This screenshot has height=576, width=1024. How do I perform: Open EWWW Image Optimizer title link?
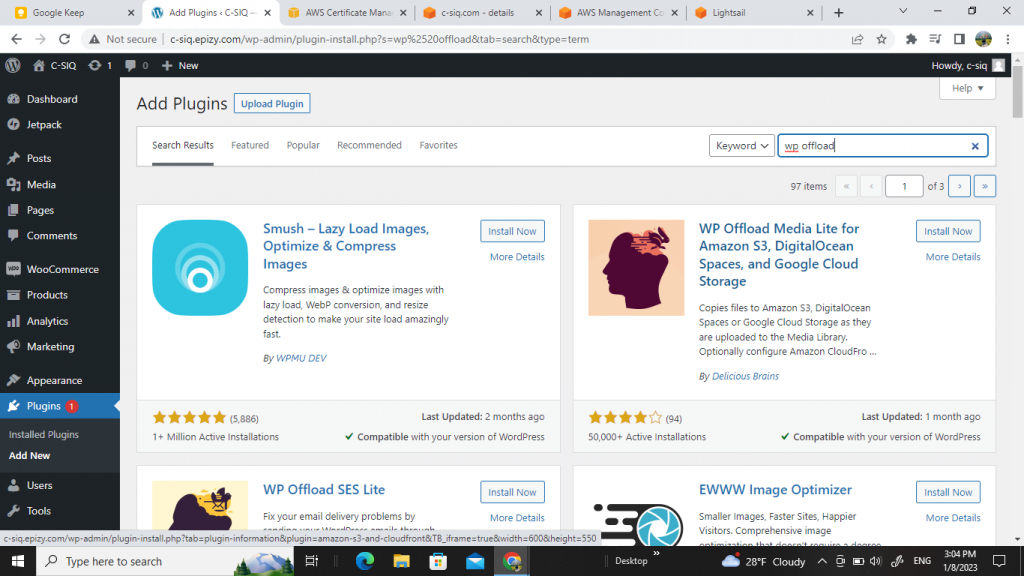[775, 490]
